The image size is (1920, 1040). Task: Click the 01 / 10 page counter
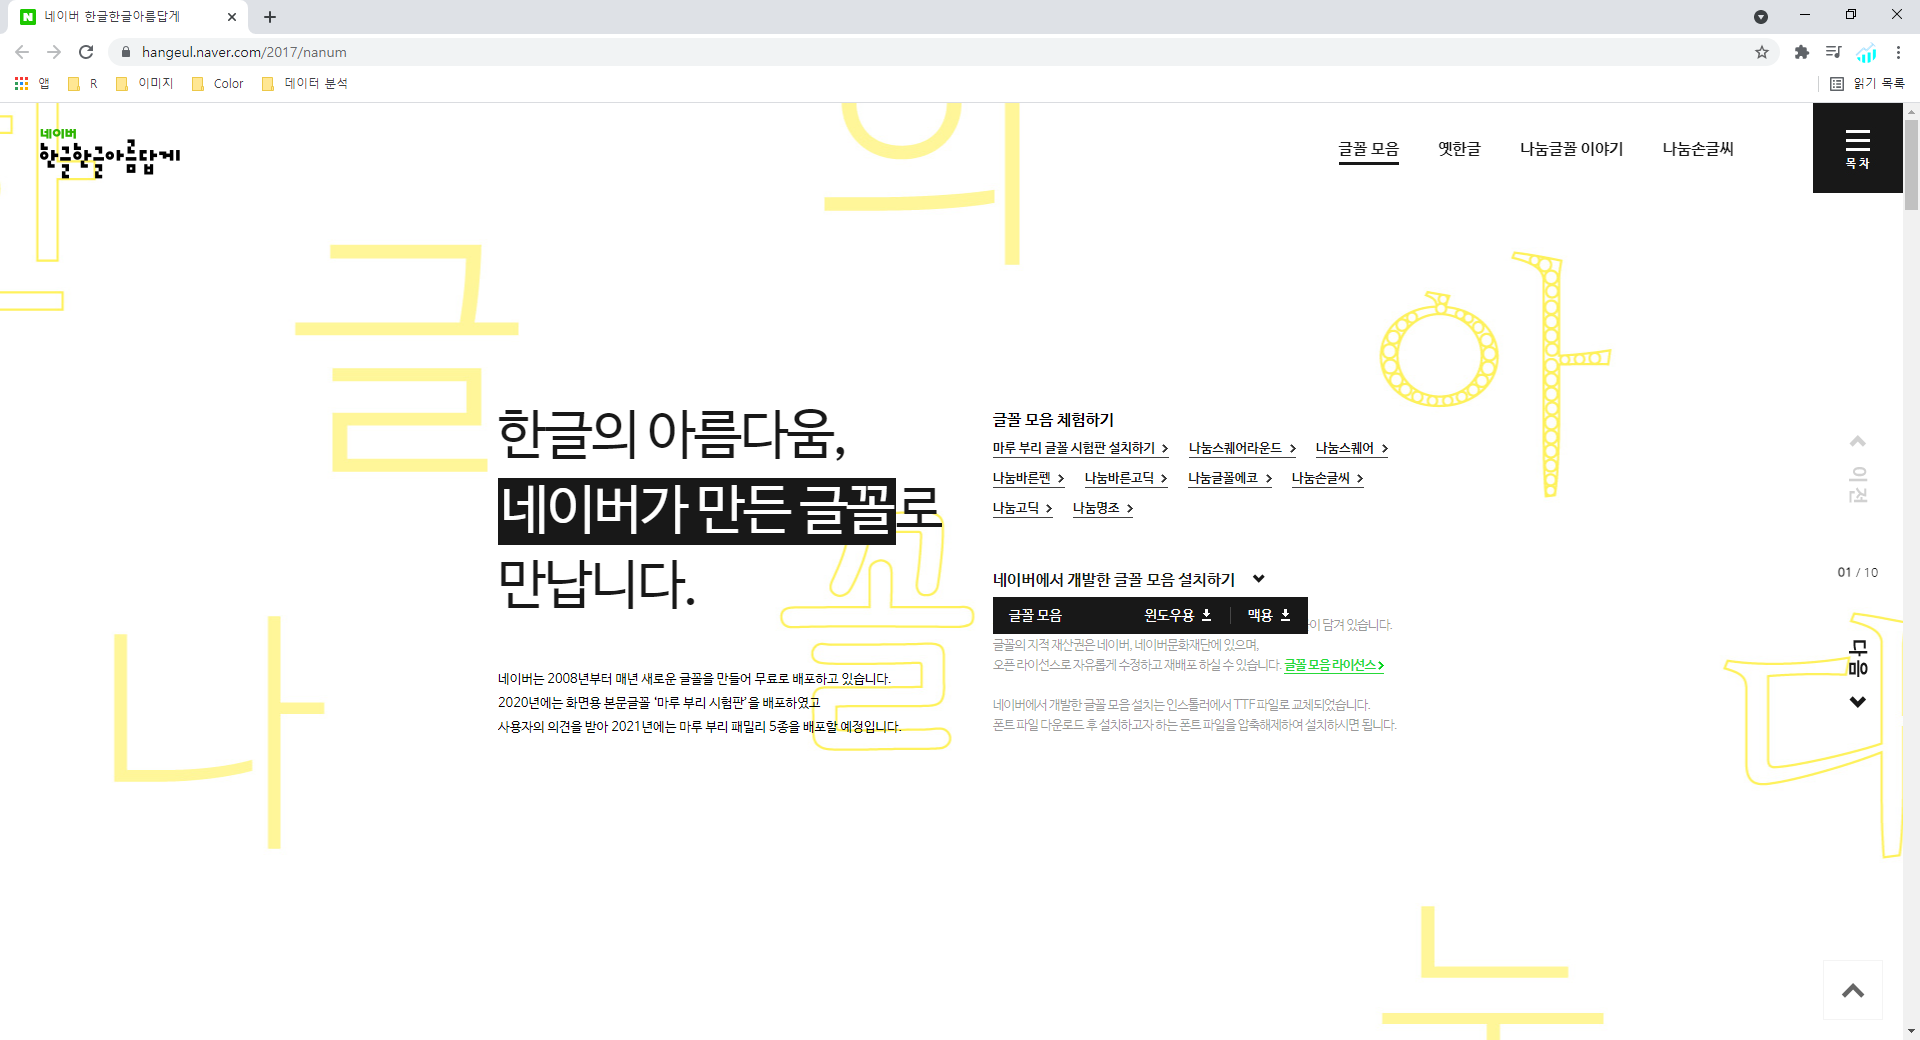(x=1857, y=573)
